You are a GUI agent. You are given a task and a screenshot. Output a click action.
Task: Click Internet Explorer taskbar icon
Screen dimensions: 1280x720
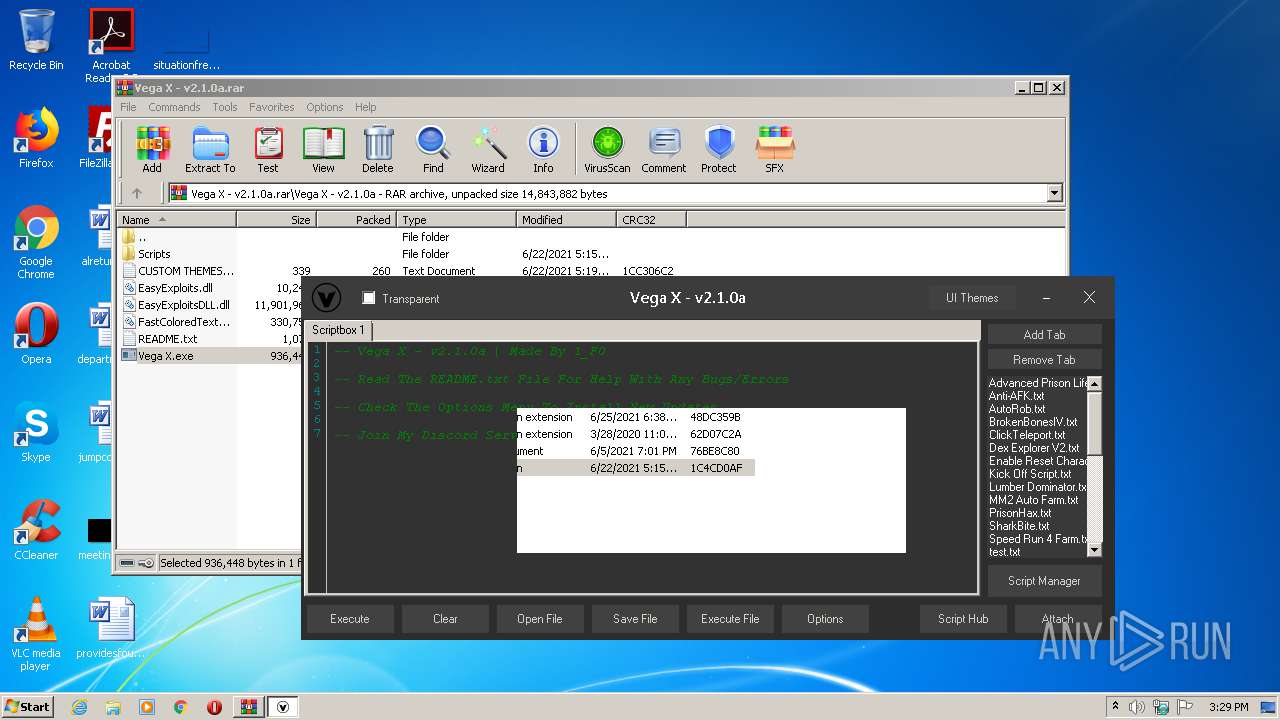80,707
